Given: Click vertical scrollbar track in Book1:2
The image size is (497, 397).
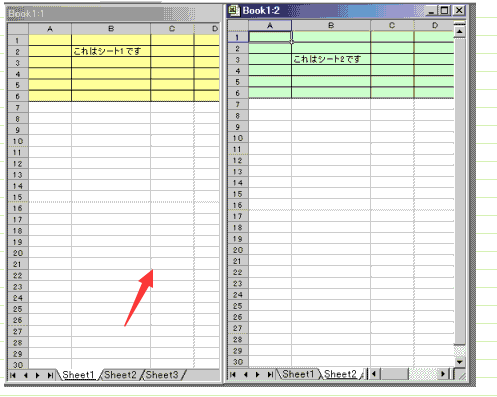Looking at the screenshot, I should tap(460, 351).
